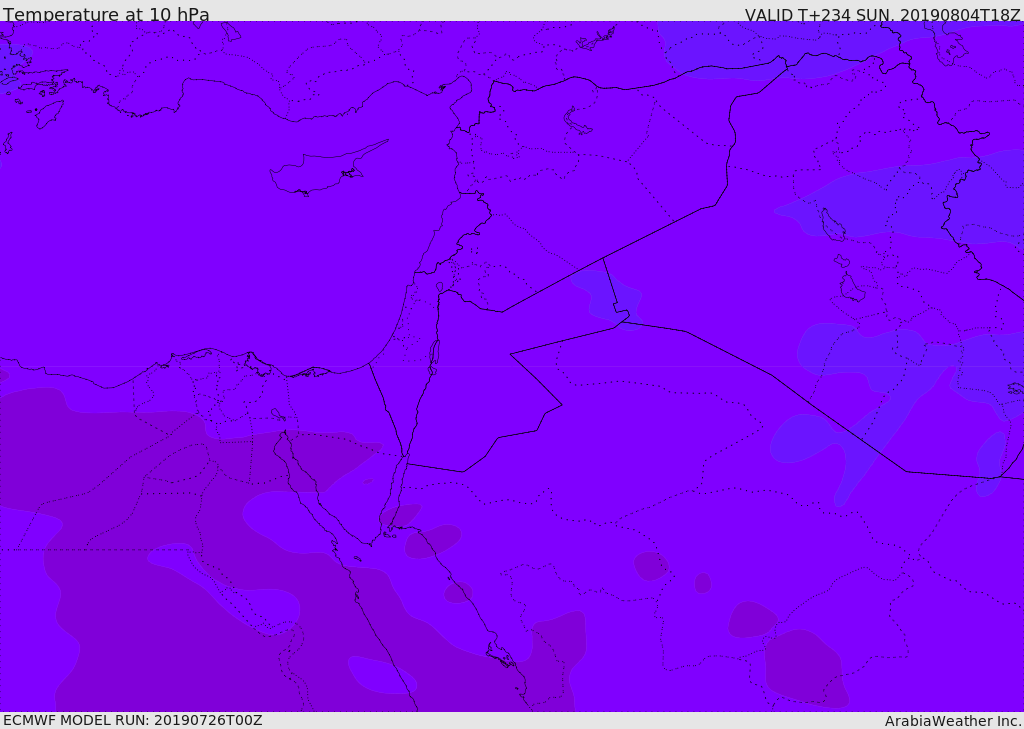1024x729 pixels.
Task: Click the 'ArabiaWeather Inc' credit text
Action: point(952,721)
